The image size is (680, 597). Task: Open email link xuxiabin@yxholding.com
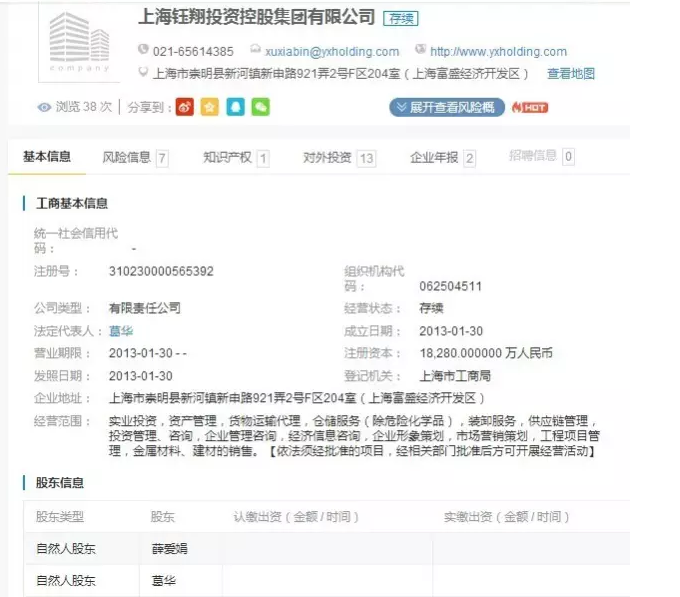point(332,52)
